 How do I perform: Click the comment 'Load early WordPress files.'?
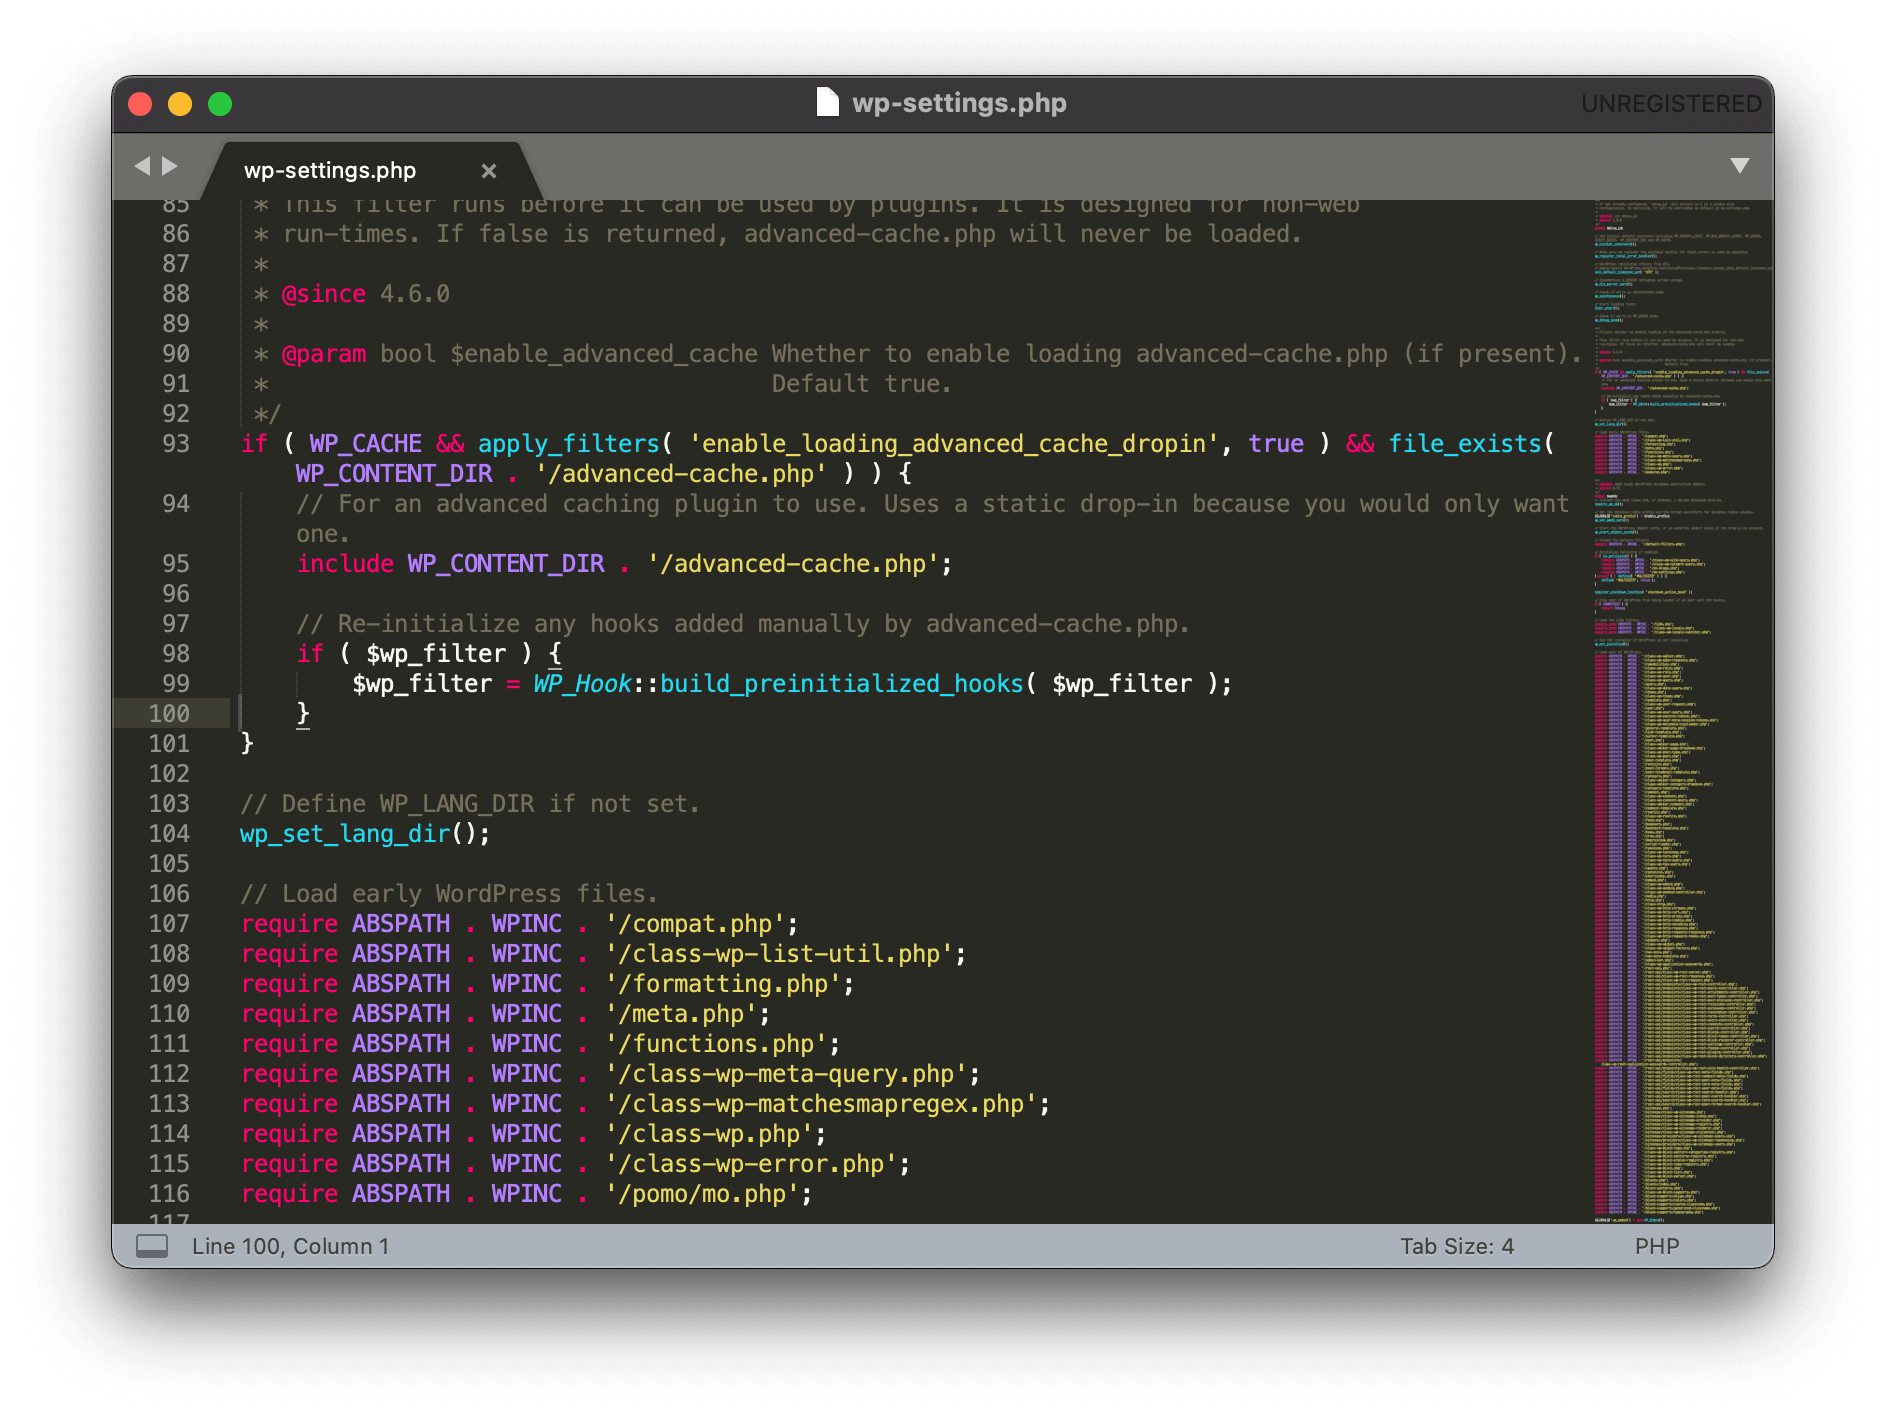[x=449, y=894]
